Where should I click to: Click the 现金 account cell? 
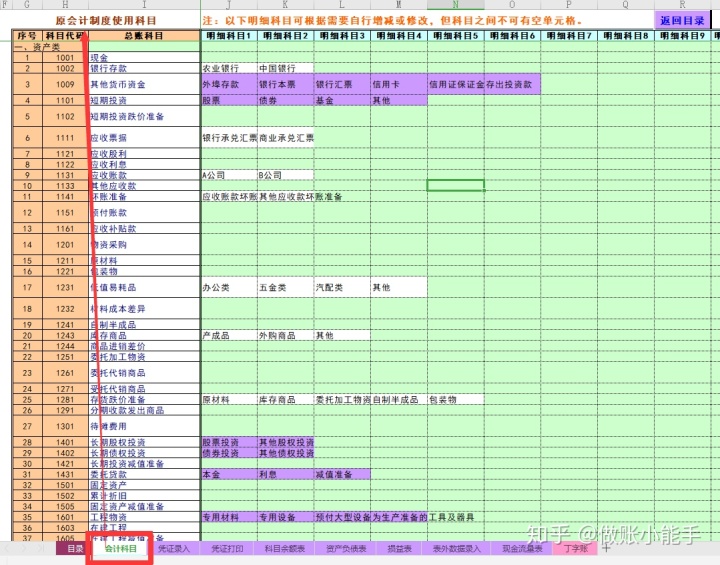(144, 57)
